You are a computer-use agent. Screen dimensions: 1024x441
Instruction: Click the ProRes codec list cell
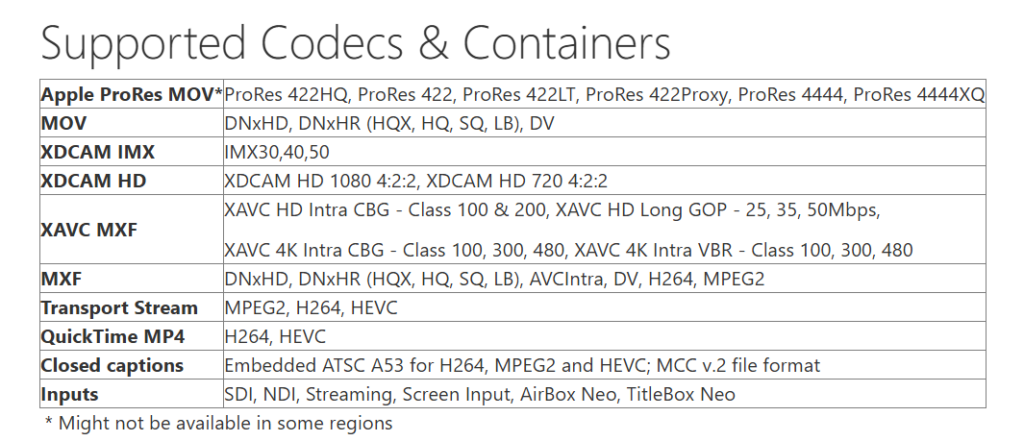pyautogui.click(x=604, y=94)
